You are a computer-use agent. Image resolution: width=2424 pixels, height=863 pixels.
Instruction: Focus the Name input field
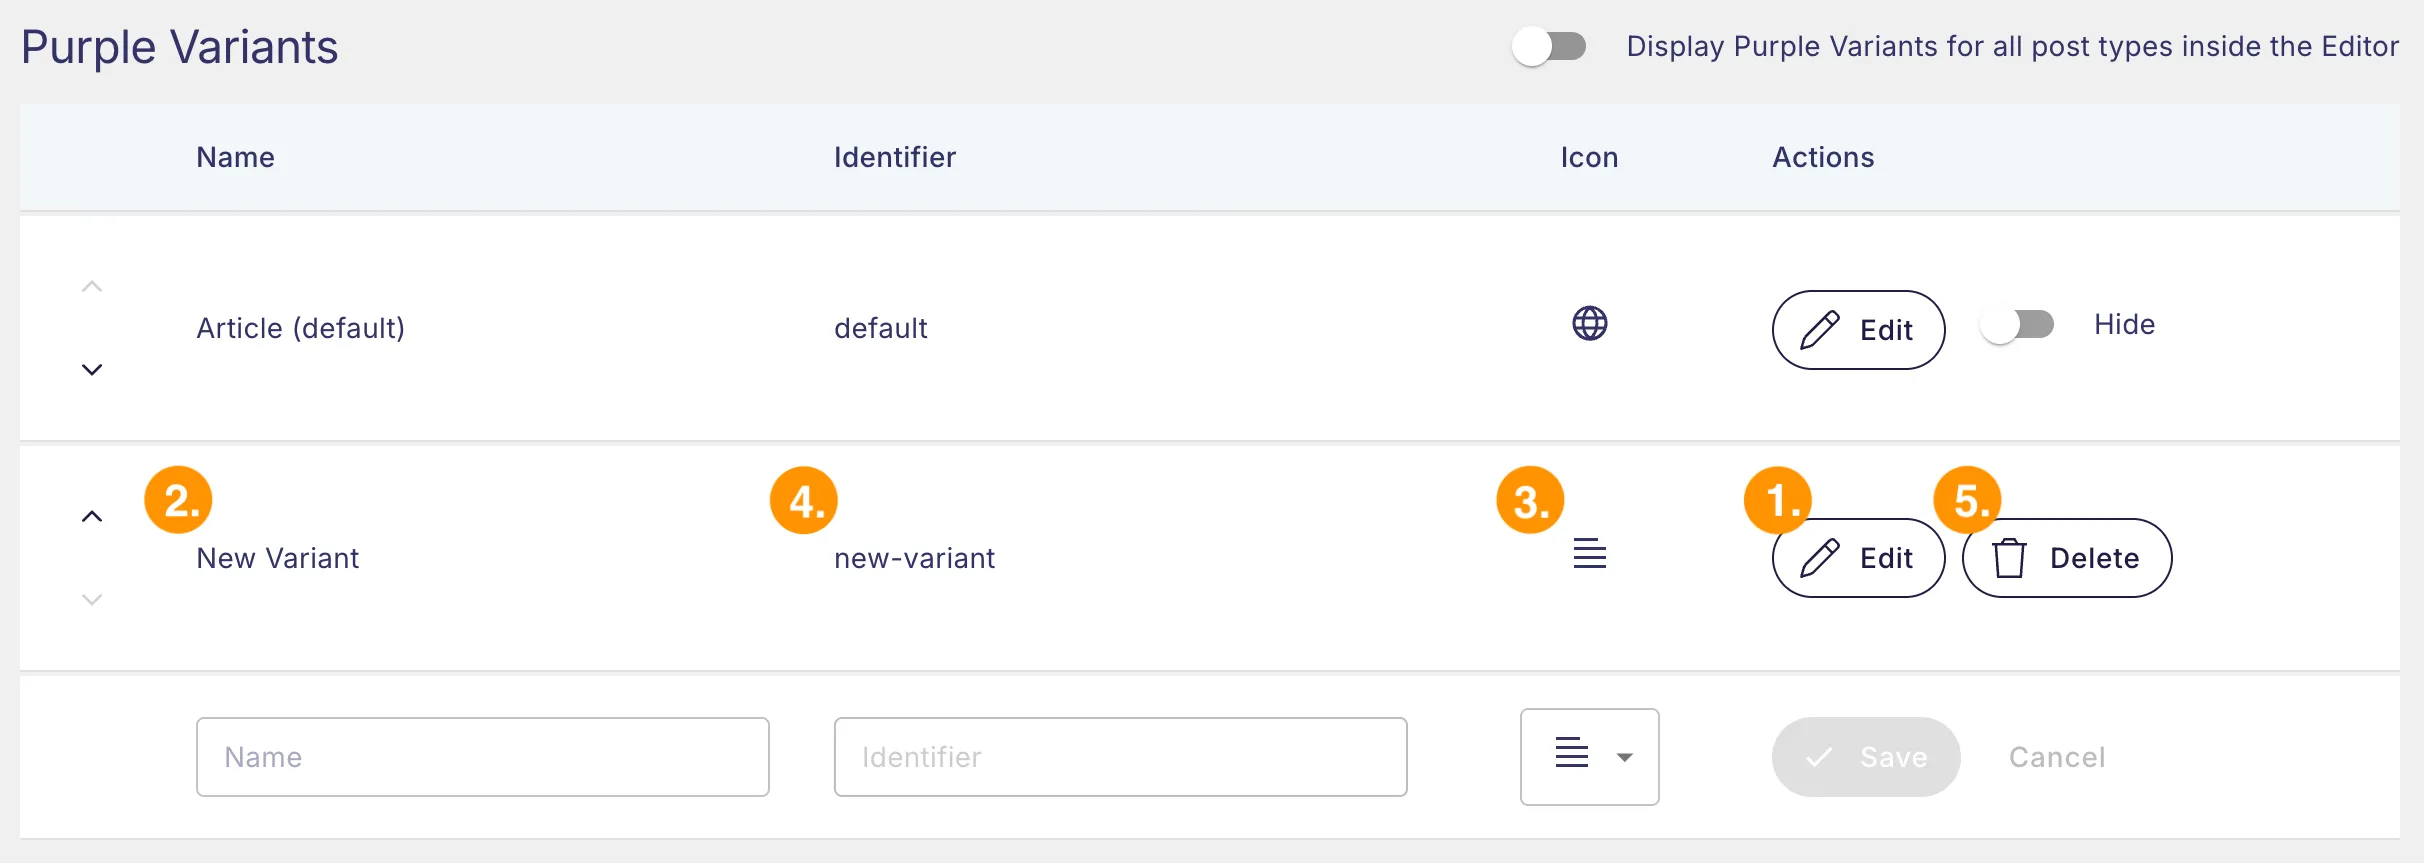coord(483,757)
